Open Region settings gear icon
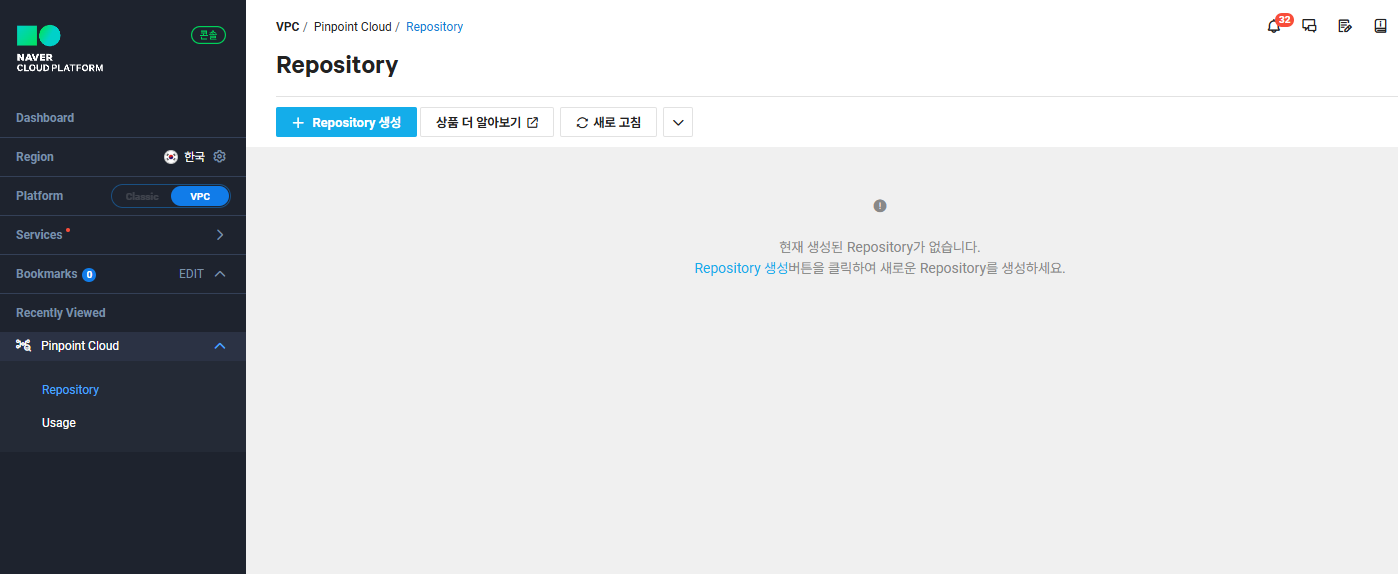Screen dimensions: 1398x574 [220, 157]
